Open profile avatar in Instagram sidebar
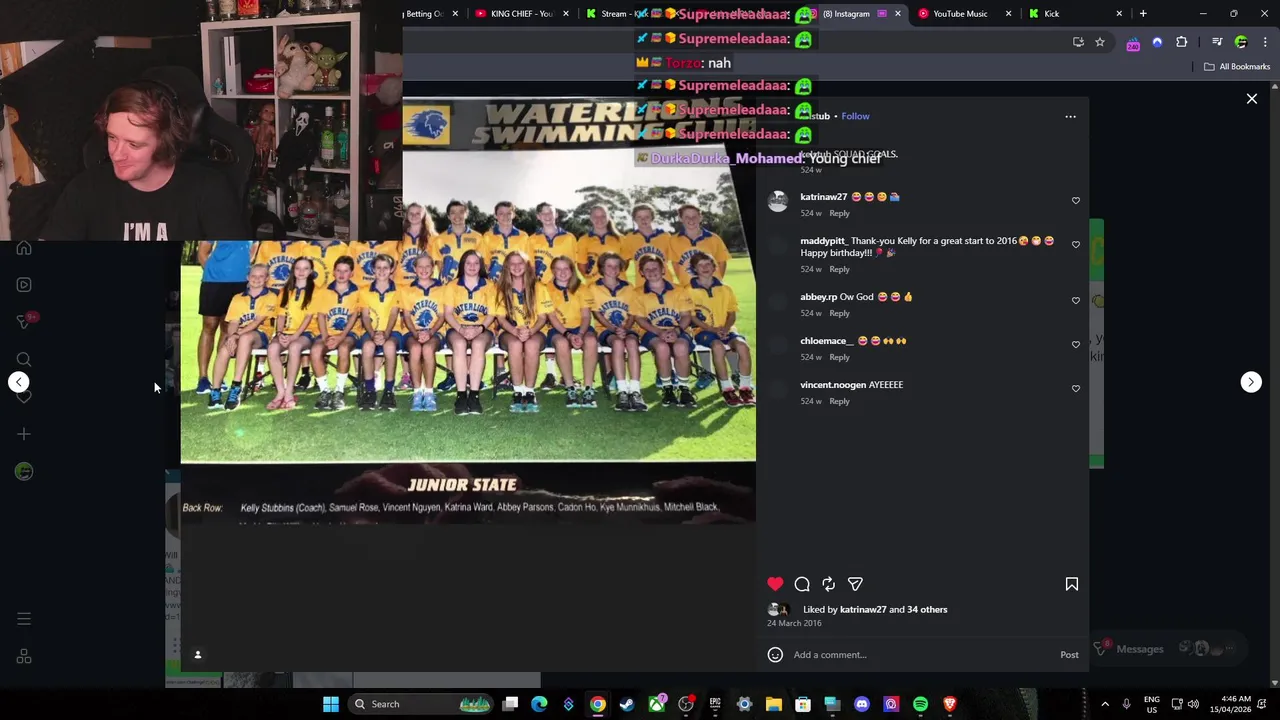Image resolution: width=1280 pixels, height=720 pixels. [24, 471]
